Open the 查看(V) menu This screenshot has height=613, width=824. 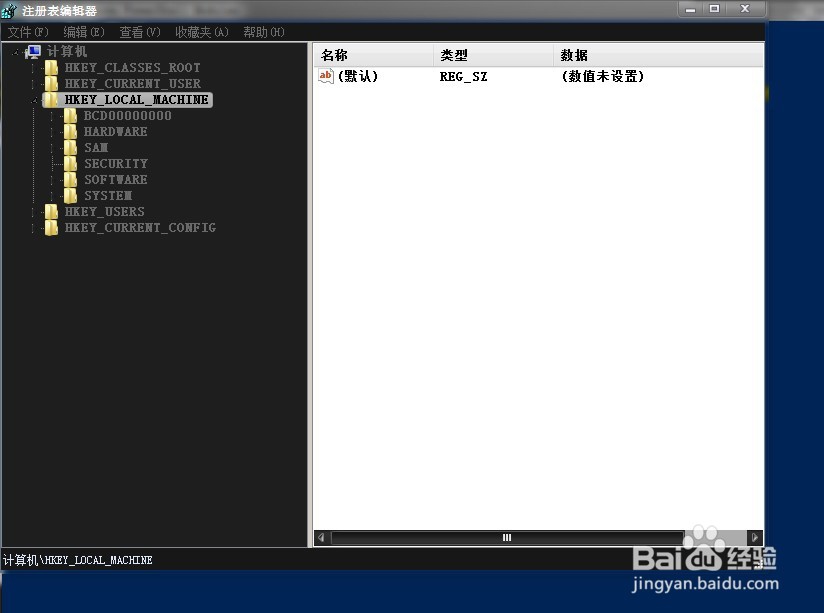pyautogui.click(x=140, y=32)
